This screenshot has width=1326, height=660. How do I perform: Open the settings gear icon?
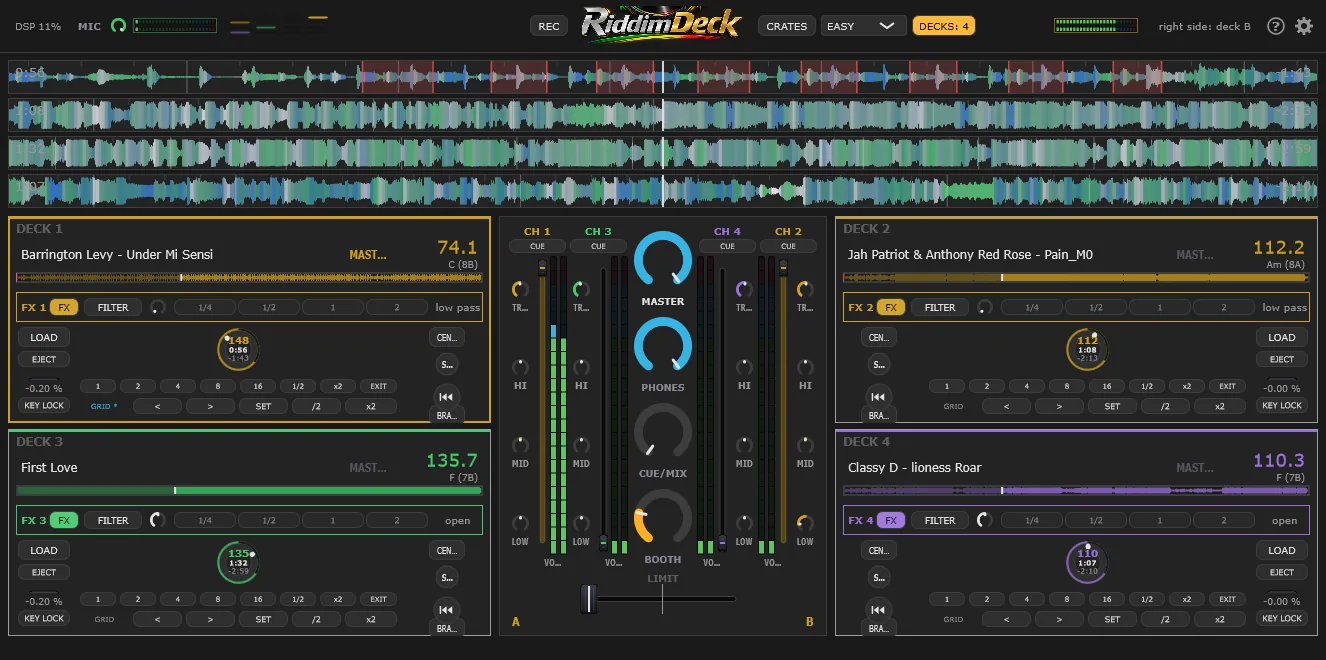(1304, 26)
